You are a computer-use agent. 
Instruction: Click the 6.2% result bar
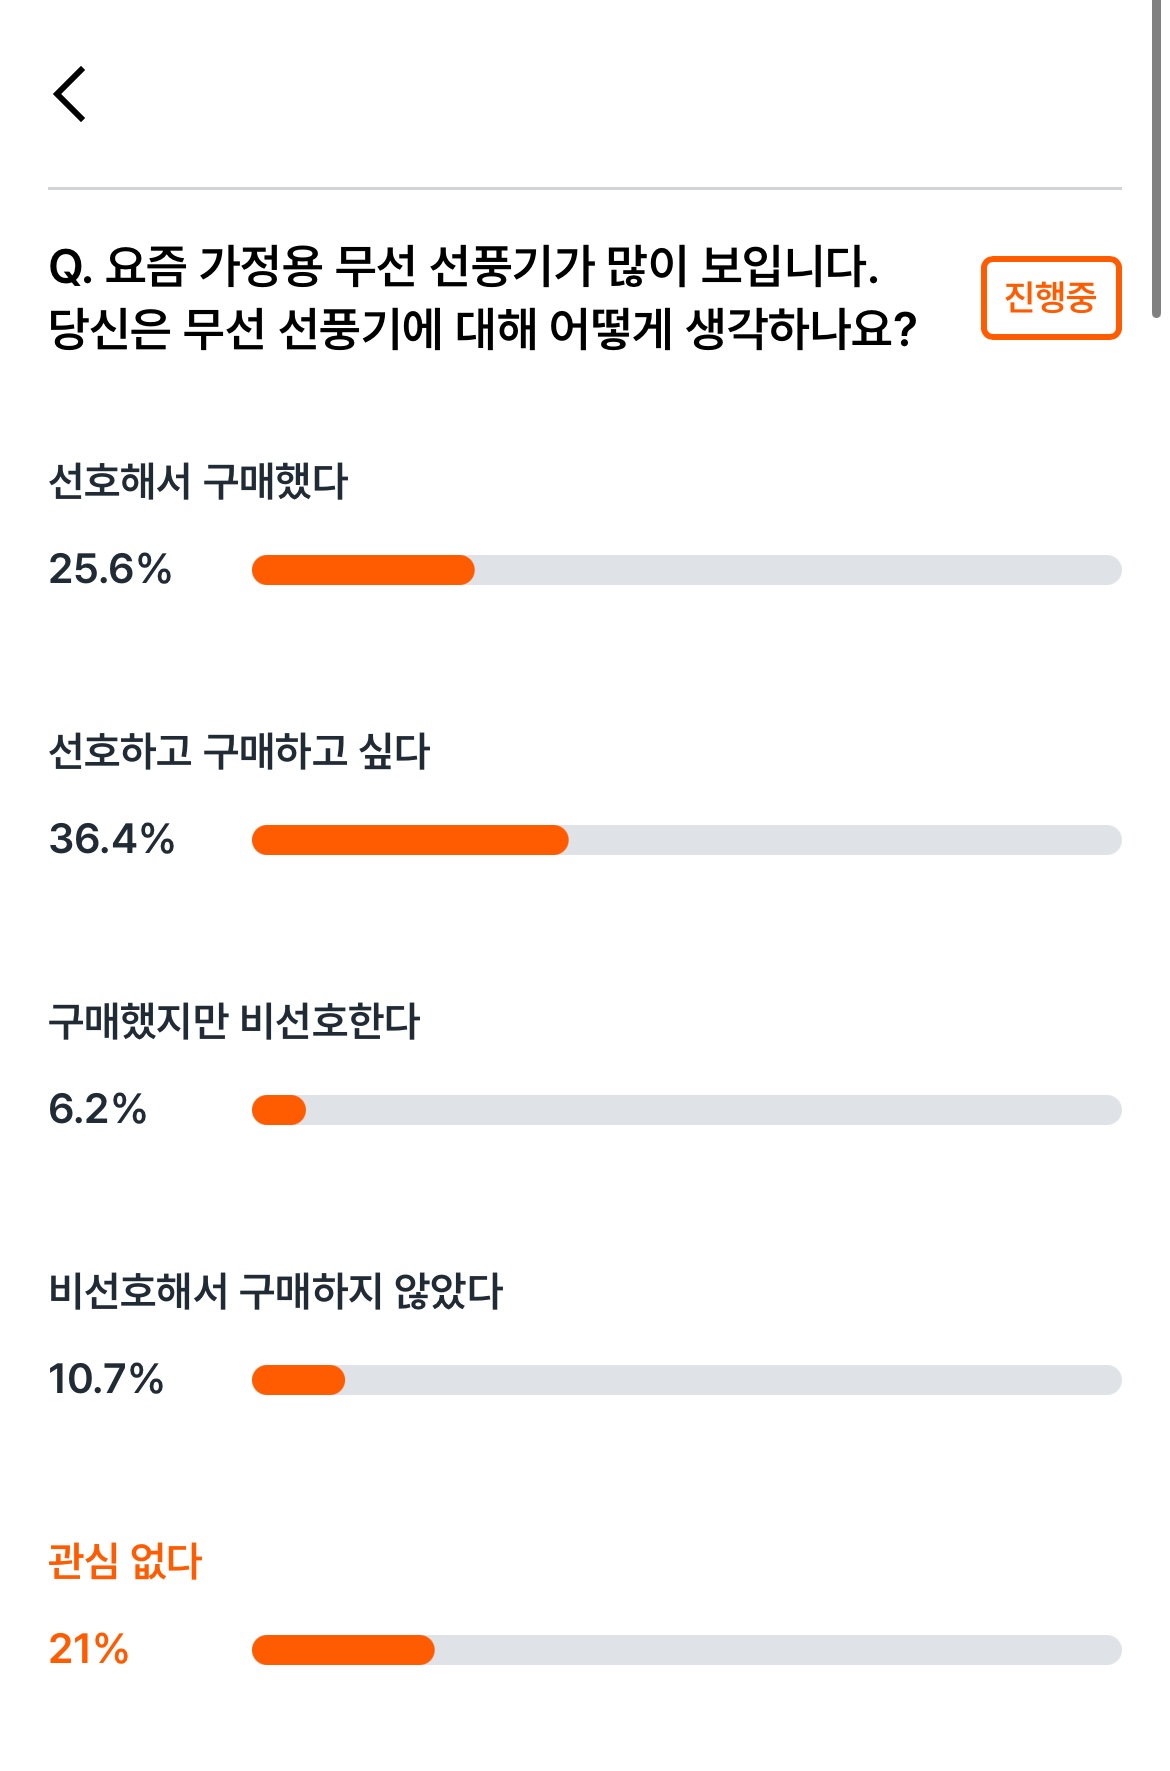(x=686, y=1110)
